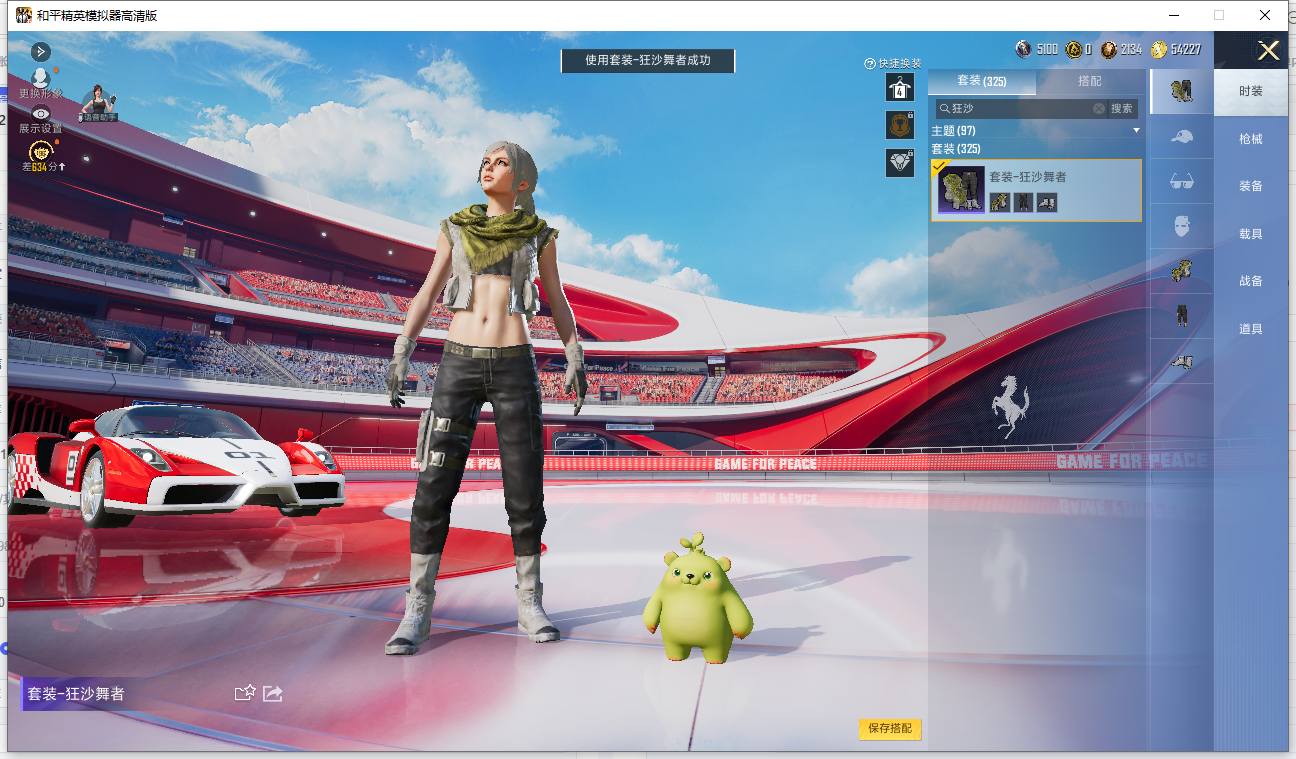Select the full outfit set category icon
Viewport: 1296px width, 759px height.
click(1182, 91)
